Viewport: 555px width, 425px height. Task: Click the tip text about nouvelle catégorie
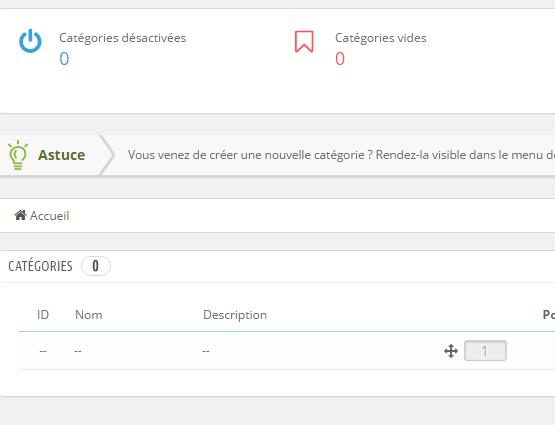341,155
